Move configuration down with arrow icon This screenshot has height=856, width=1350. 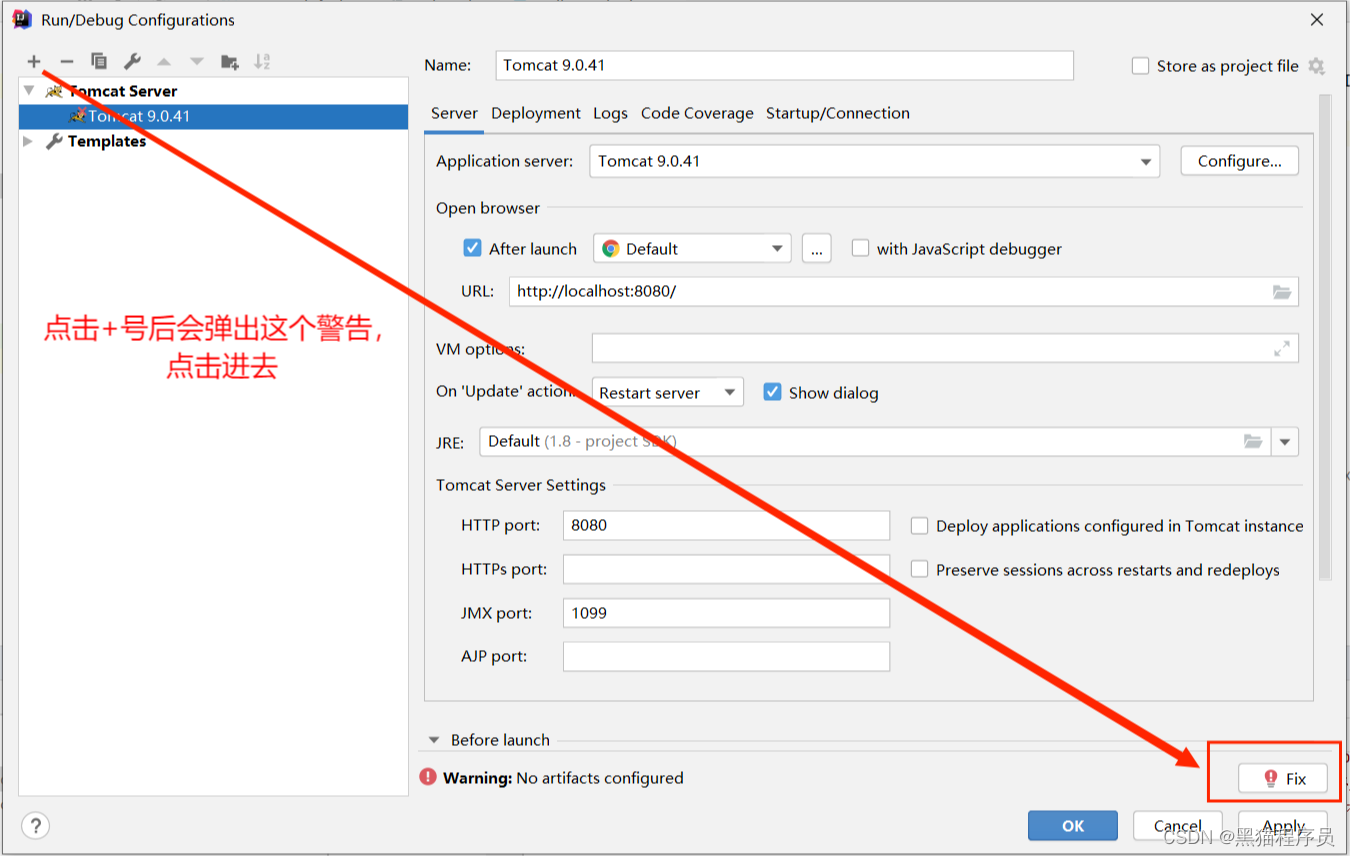[197, 62]
